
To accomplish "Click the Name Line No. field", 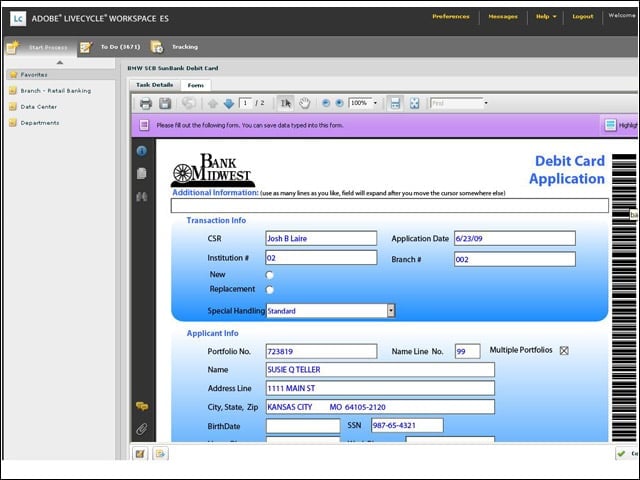I will [x=467, y=351].
